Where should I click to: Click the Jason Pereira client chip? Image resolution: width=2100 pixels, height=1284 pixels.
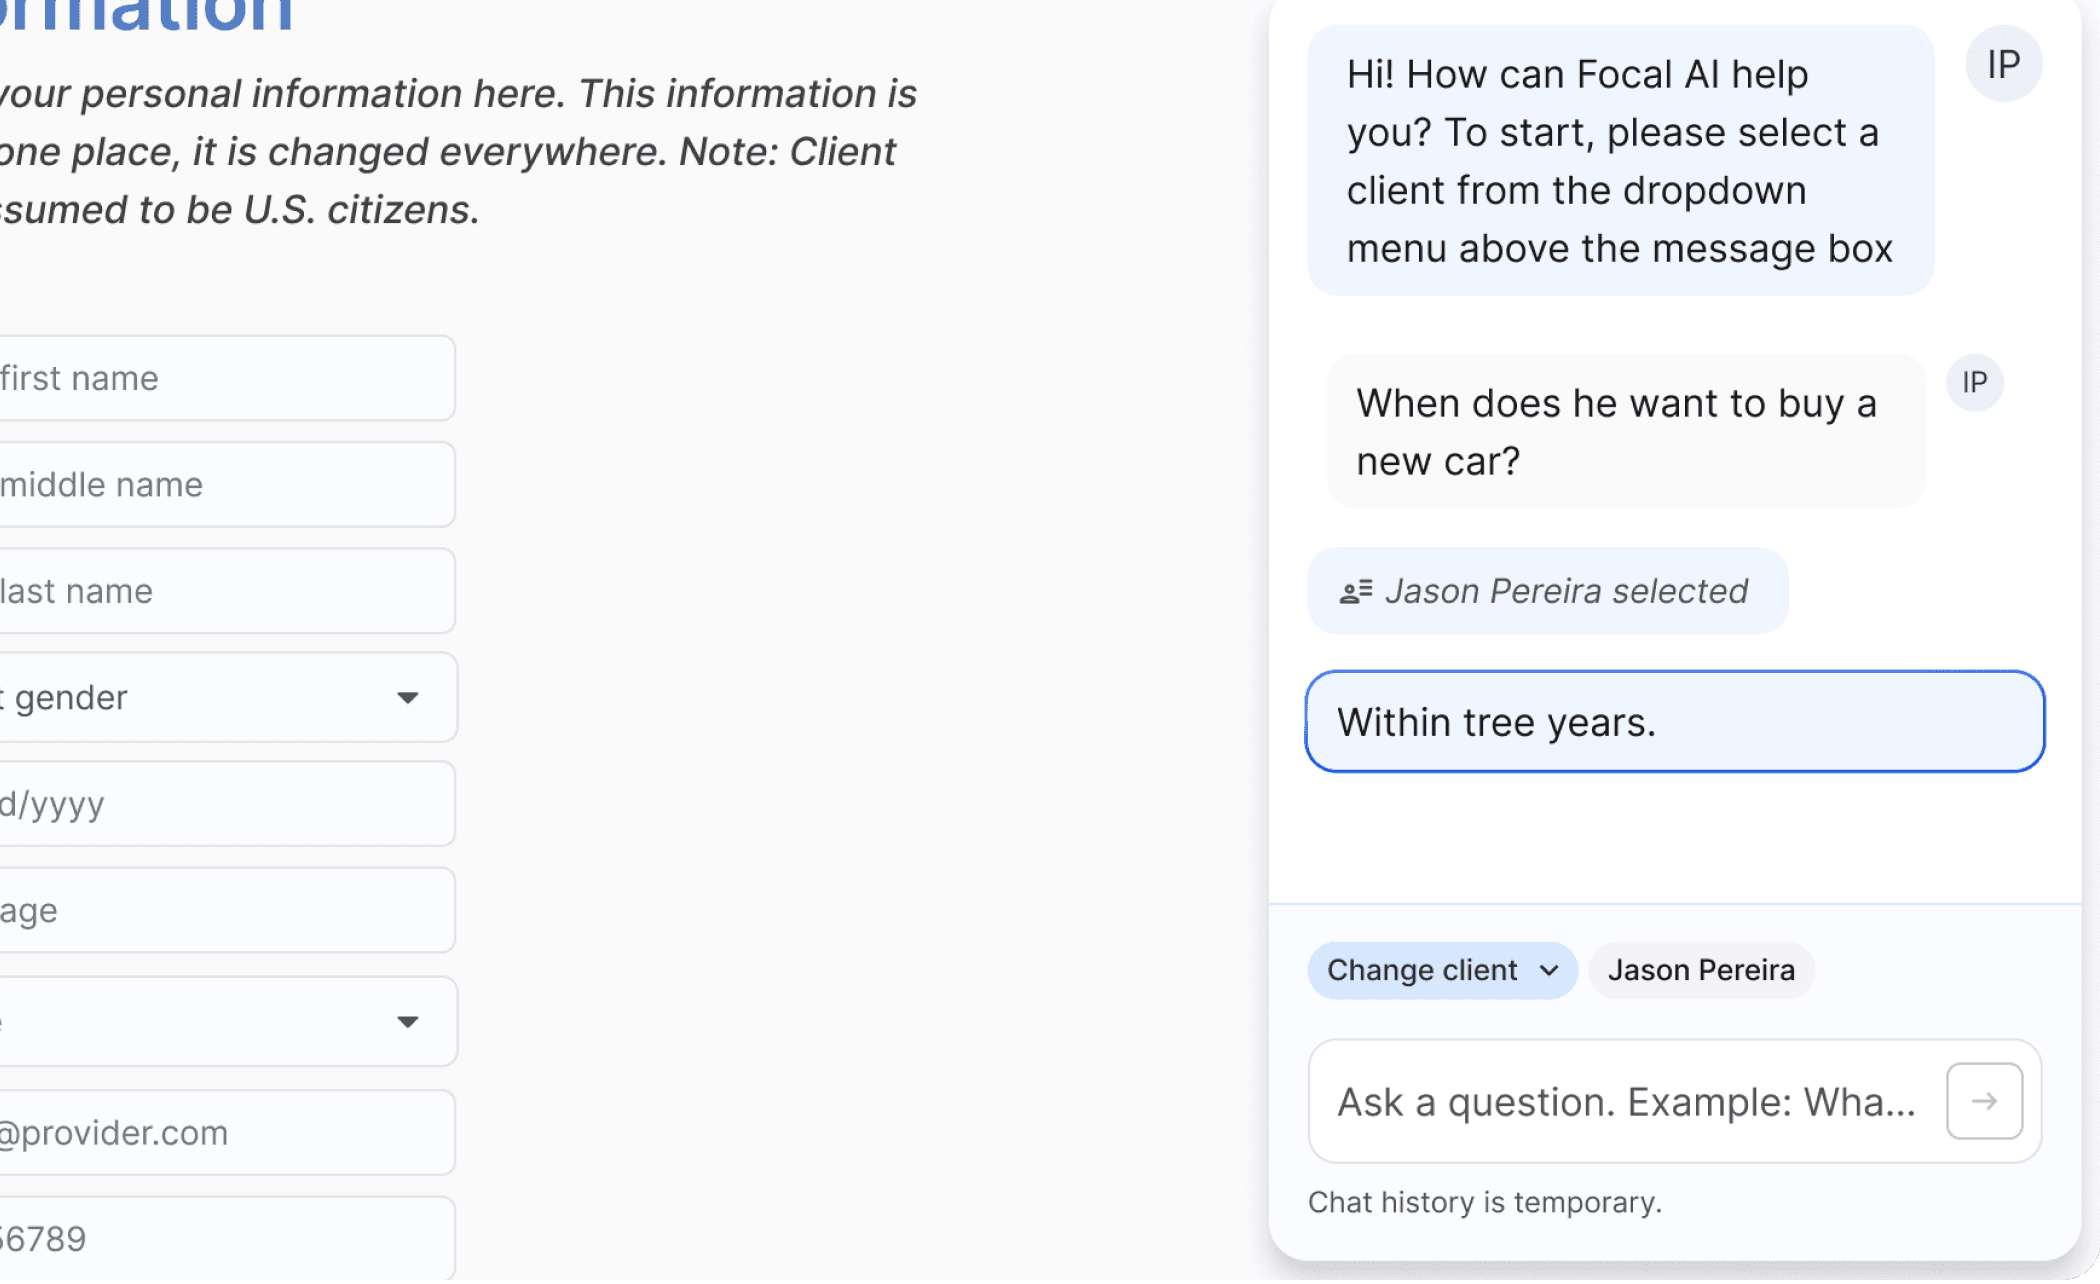click(x=1701, y=970)
